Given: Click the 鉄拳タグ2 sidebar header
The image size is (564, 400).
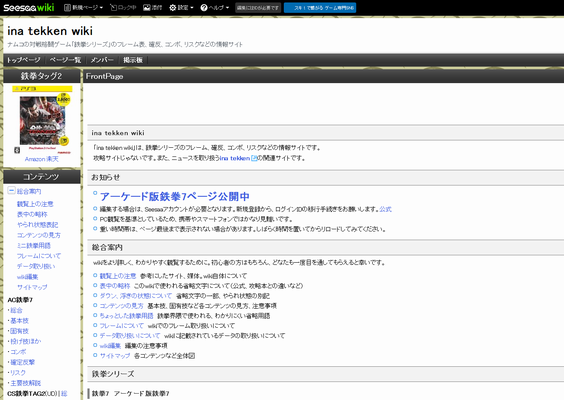Looking at the screenshot, I should coord(41,76).
